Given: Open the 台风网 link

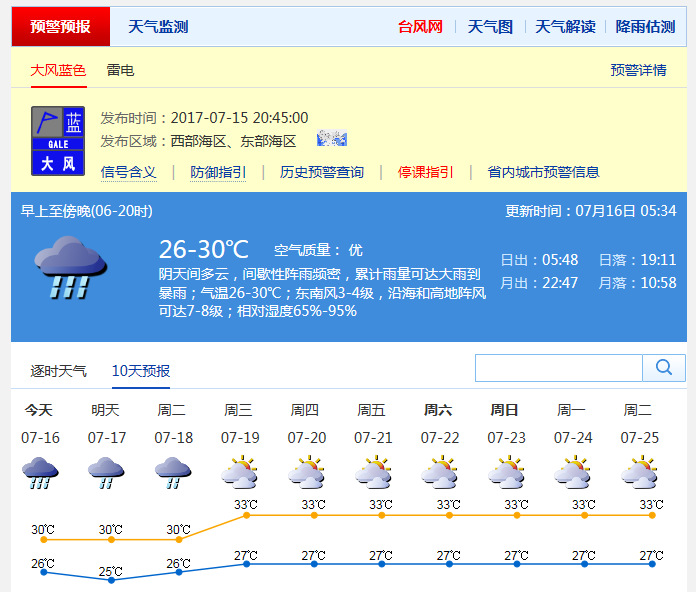Looking at the screenshot, I should (420, 27).
